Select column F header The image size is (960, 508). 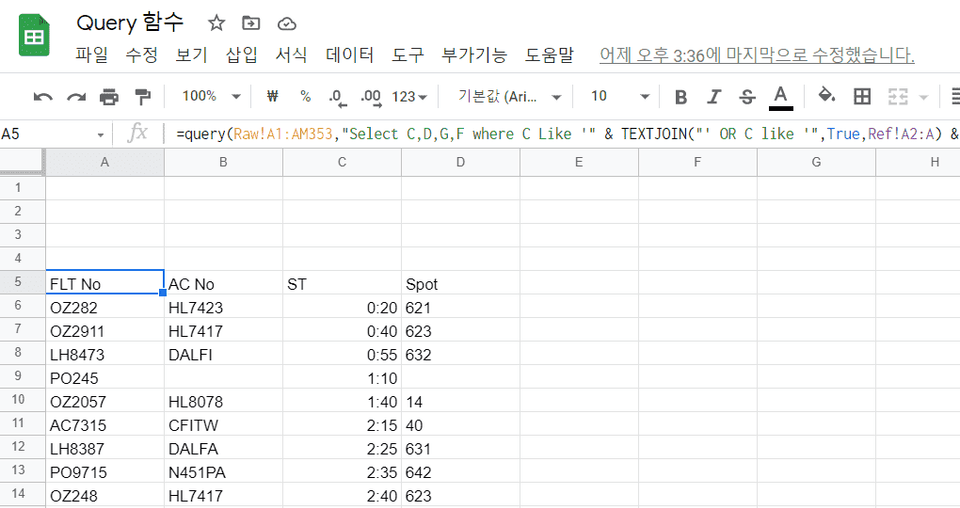tap(697, 162)
